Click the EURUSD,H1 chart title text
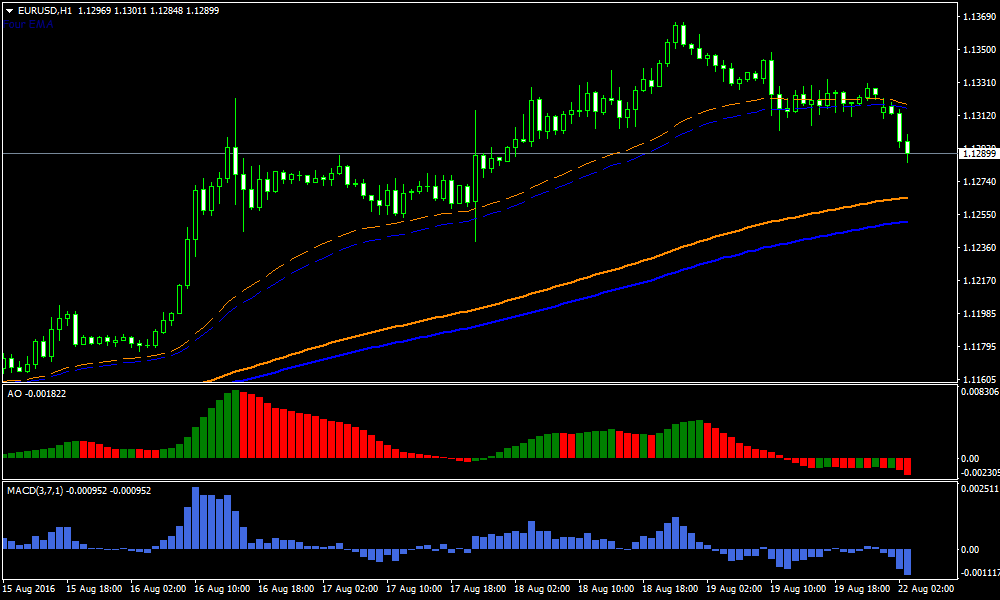The height and width of the screenshot is (600, 1000). (x=45, y=10)
